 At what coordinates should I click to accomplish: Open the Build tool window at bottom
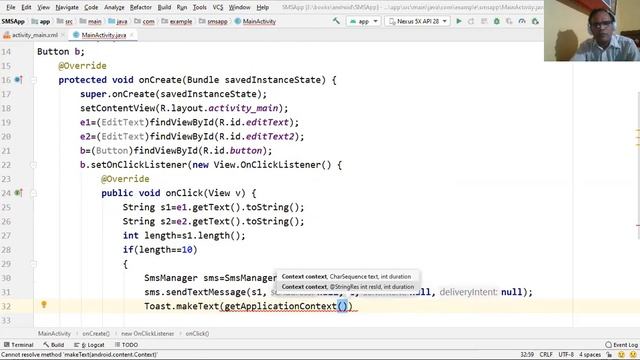[x=53, y=345]
